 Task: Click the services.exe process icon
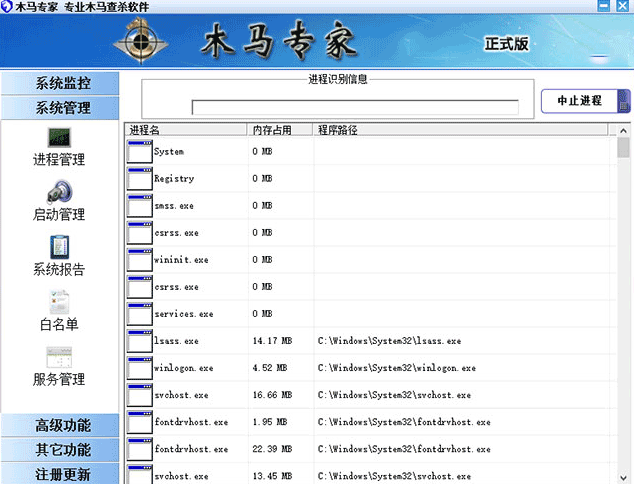click(139, 314)
